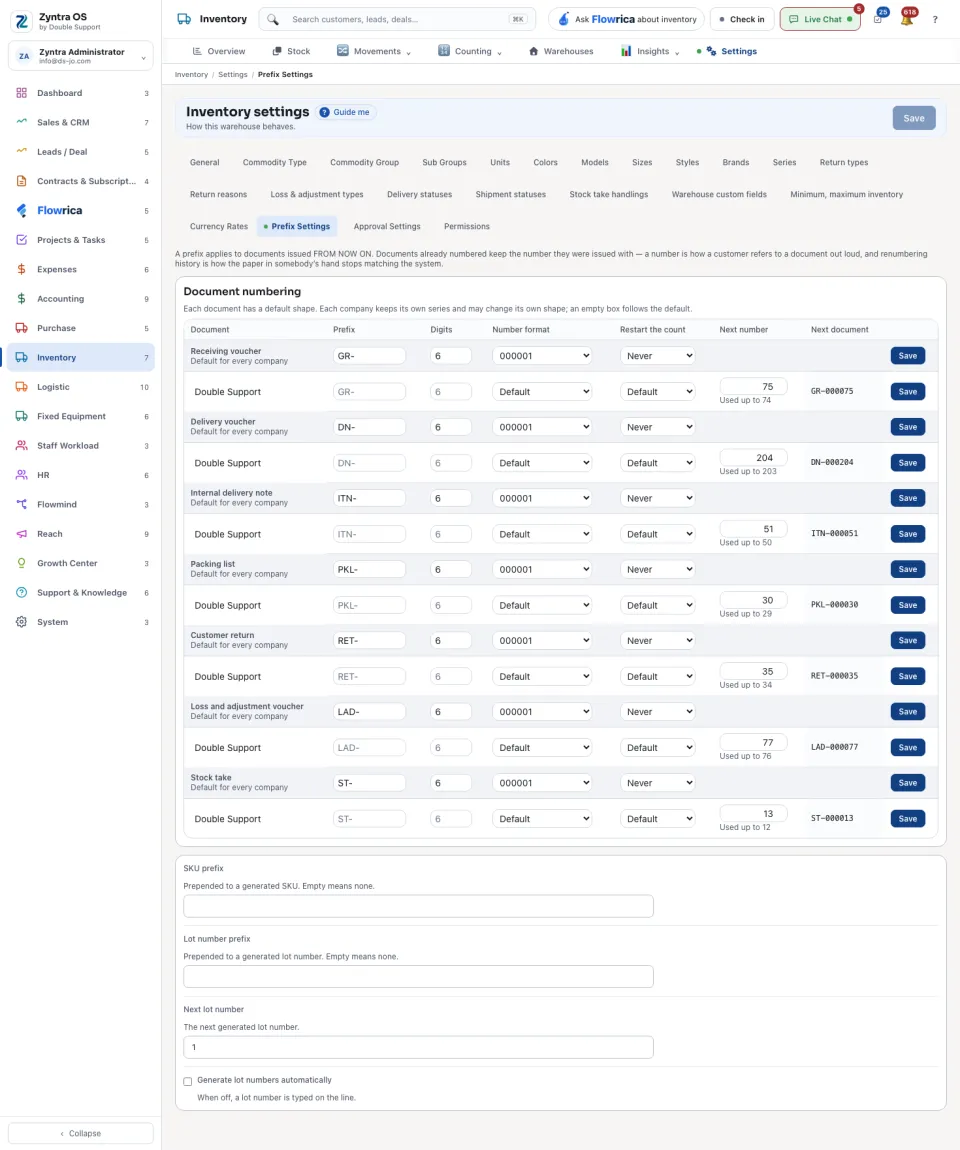Click the SKU prefix input field
The width and height of the screenshot is (960, 1150).
point(418,906)
